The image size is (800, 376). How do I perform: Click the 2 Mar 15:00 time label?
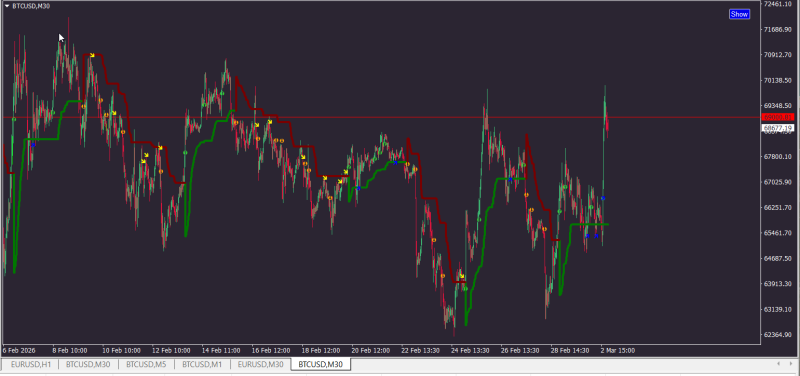point(618,350)
